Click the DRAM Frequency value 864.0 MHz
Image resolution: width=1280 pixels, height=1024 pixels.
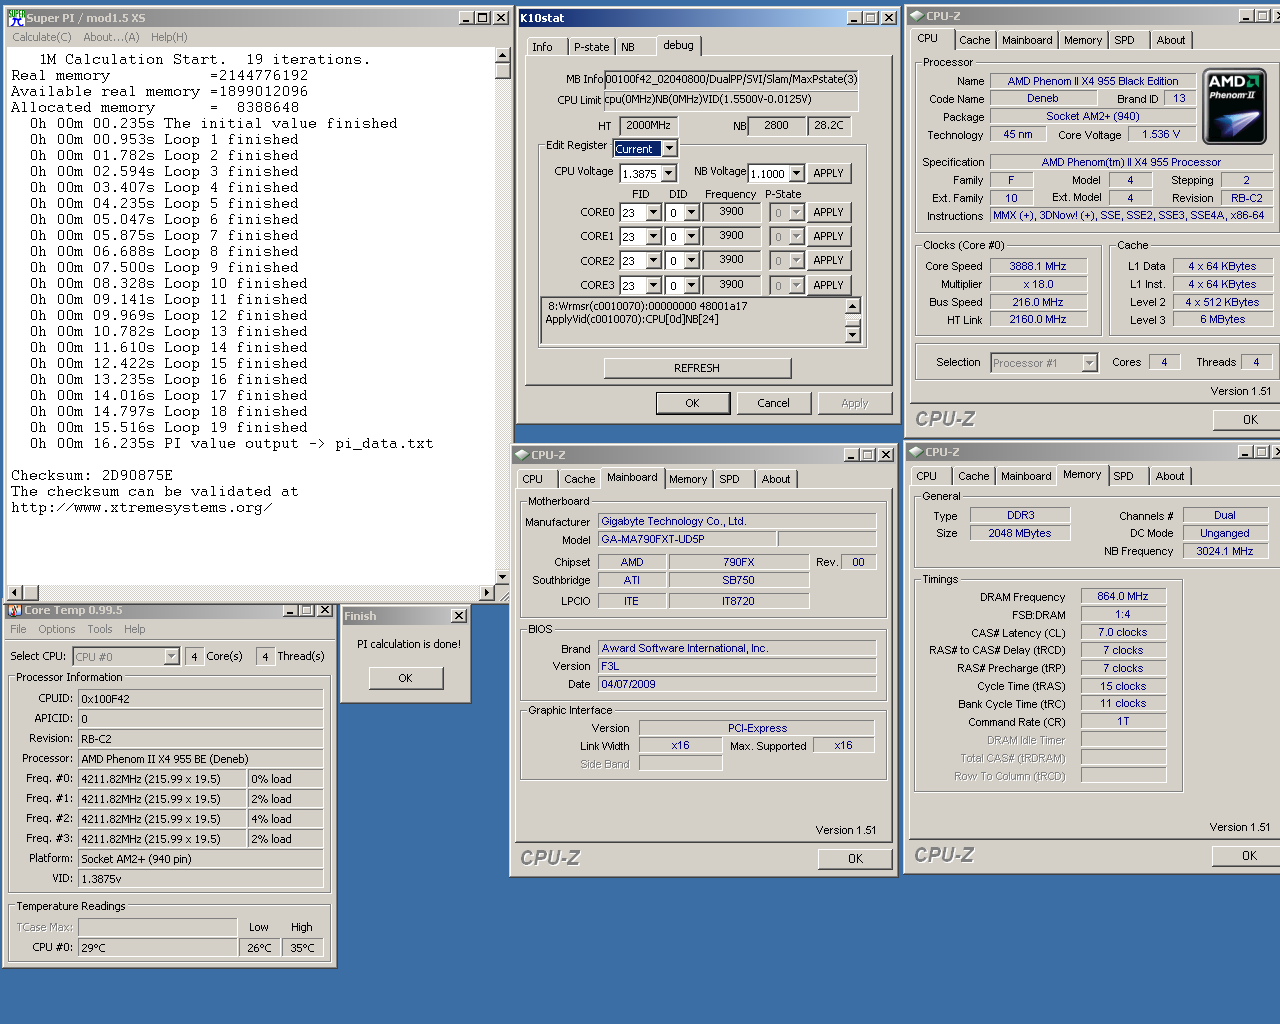click(1123, 596)
